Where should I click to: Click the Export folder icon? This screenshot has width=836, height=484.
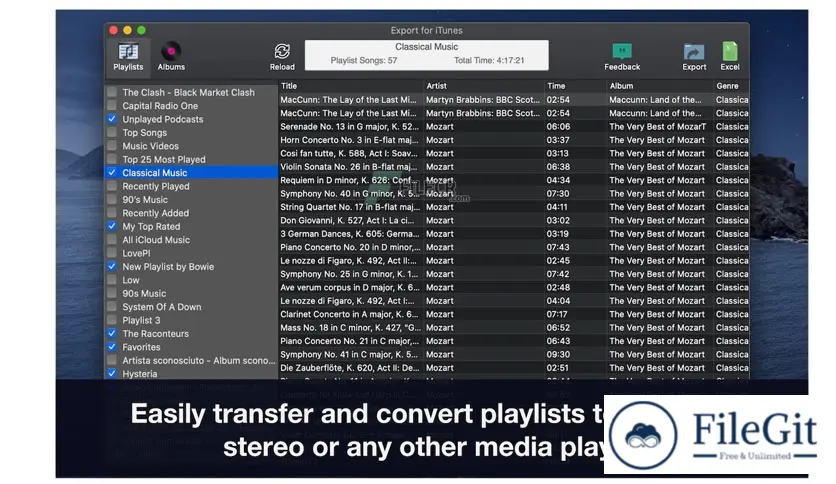694,52
